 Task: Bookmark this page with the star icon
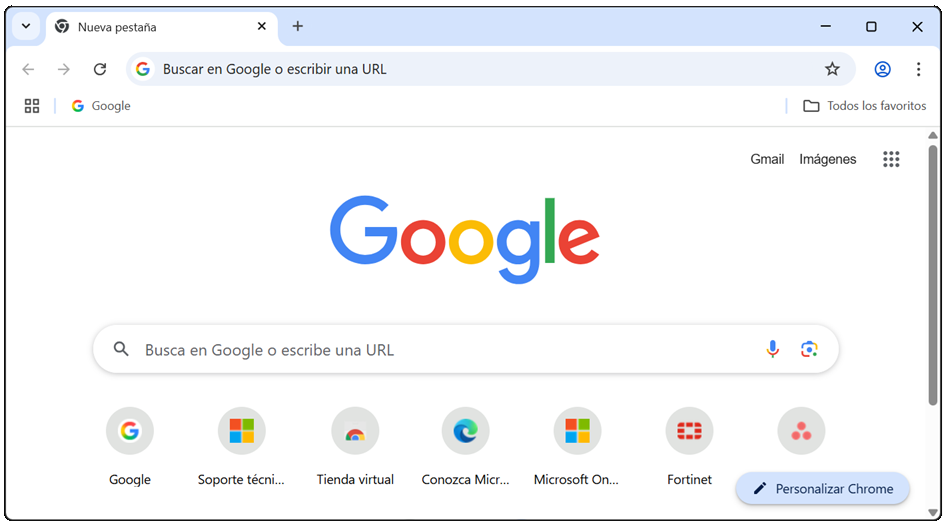[832, 69]
